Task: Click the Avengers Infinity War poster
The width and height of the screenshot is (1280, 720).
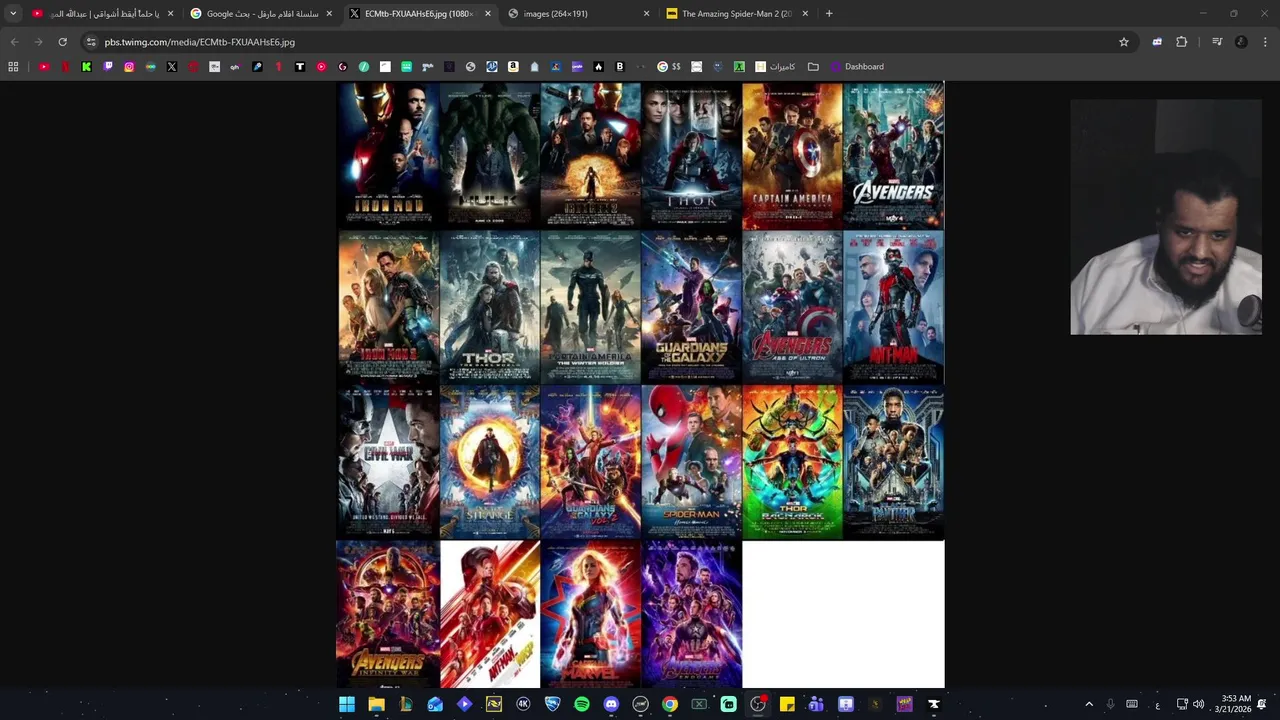Action: [388, 615]
